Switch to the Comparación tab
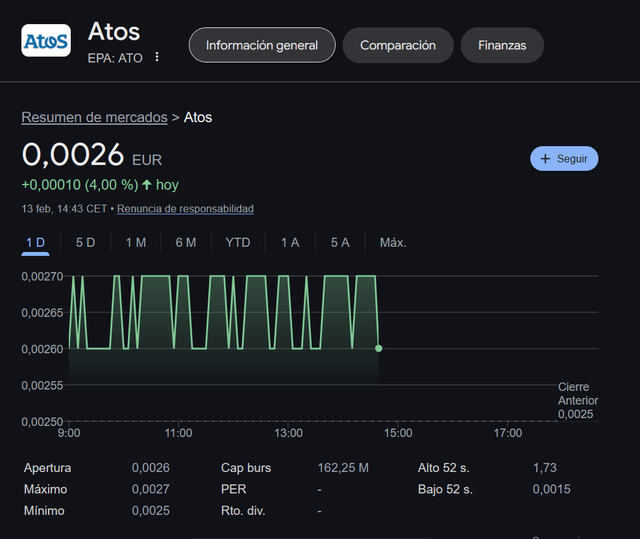 [398, 45]
